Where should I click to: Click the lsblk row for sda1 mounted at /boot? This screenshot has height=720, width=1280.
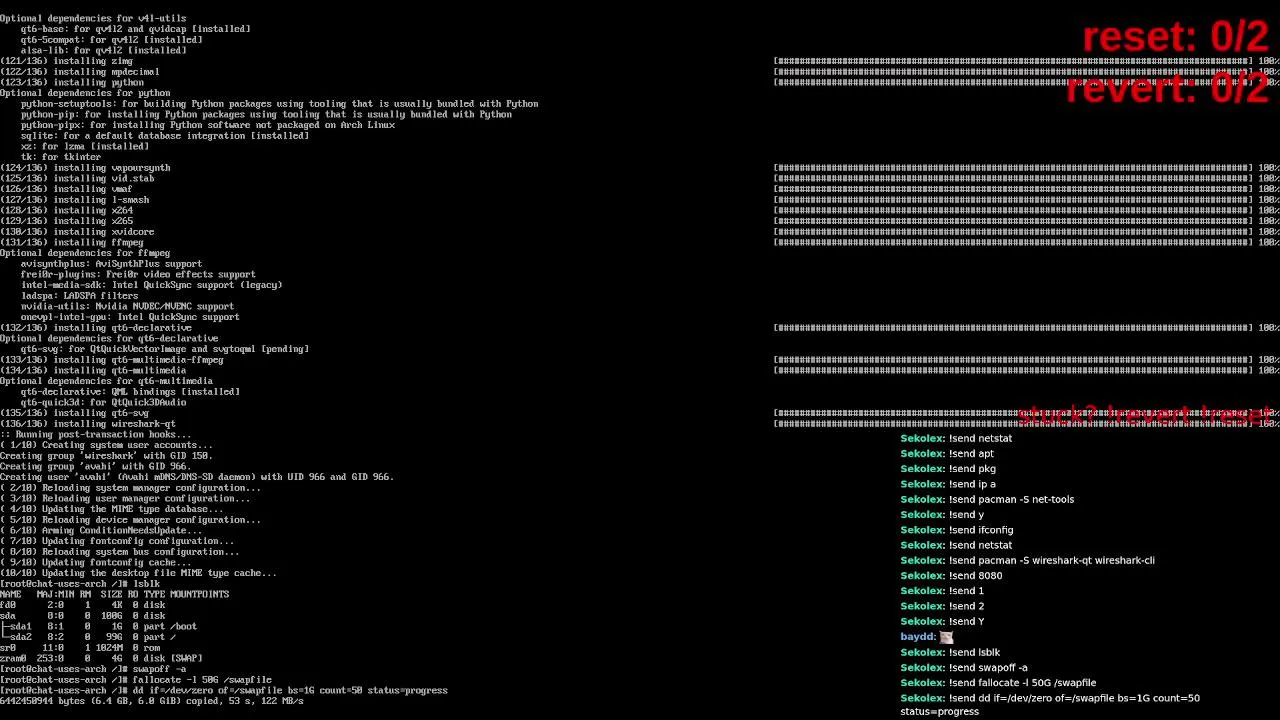coord(98,627)
